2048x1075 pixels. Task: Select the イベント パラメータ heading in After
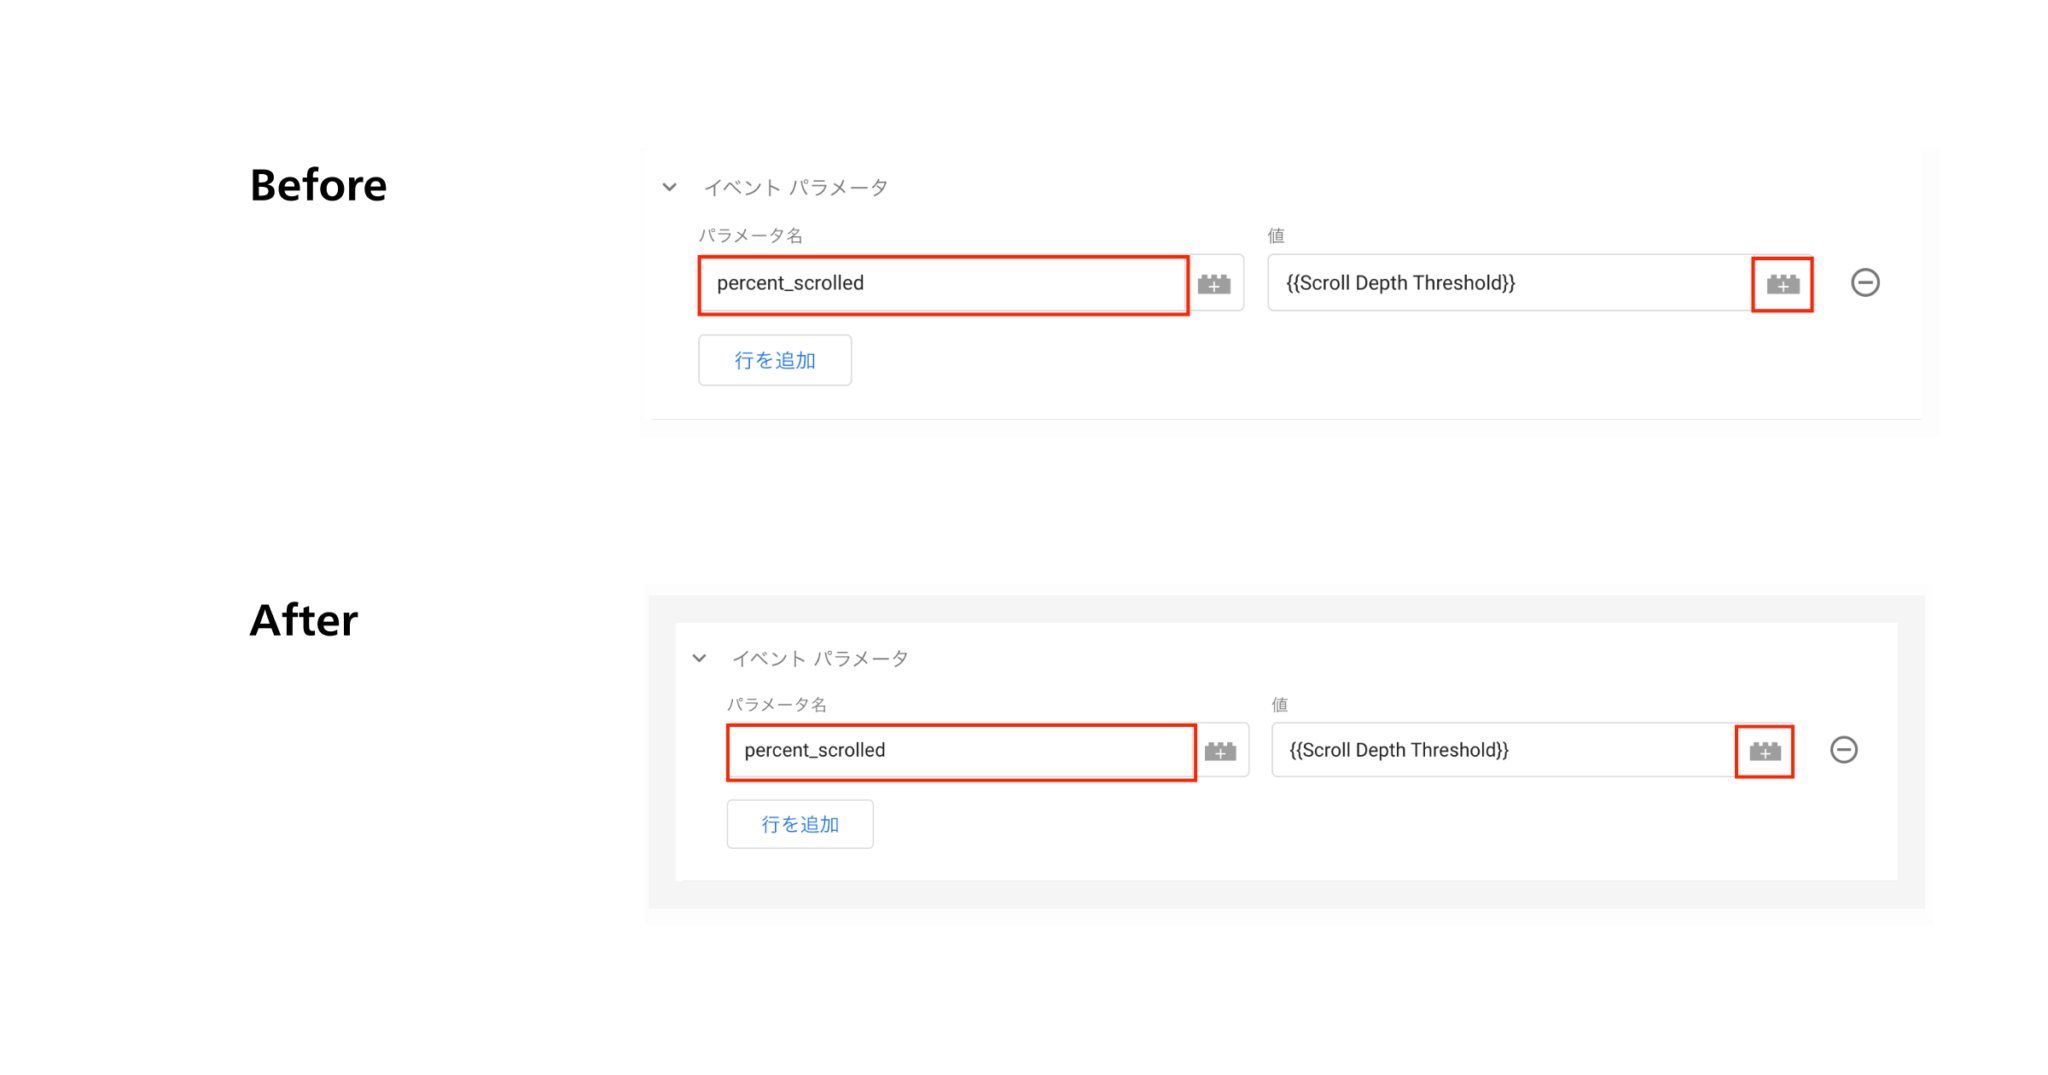click(x=820, y=658)
